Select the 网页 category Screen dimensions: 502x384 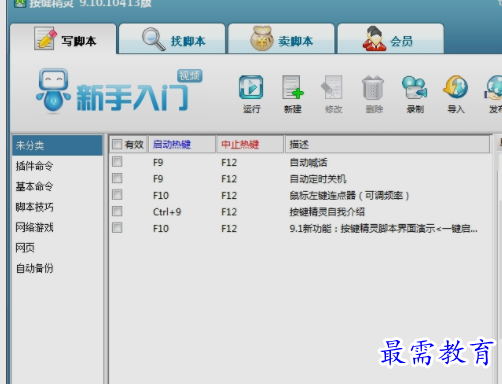[25, 248]
